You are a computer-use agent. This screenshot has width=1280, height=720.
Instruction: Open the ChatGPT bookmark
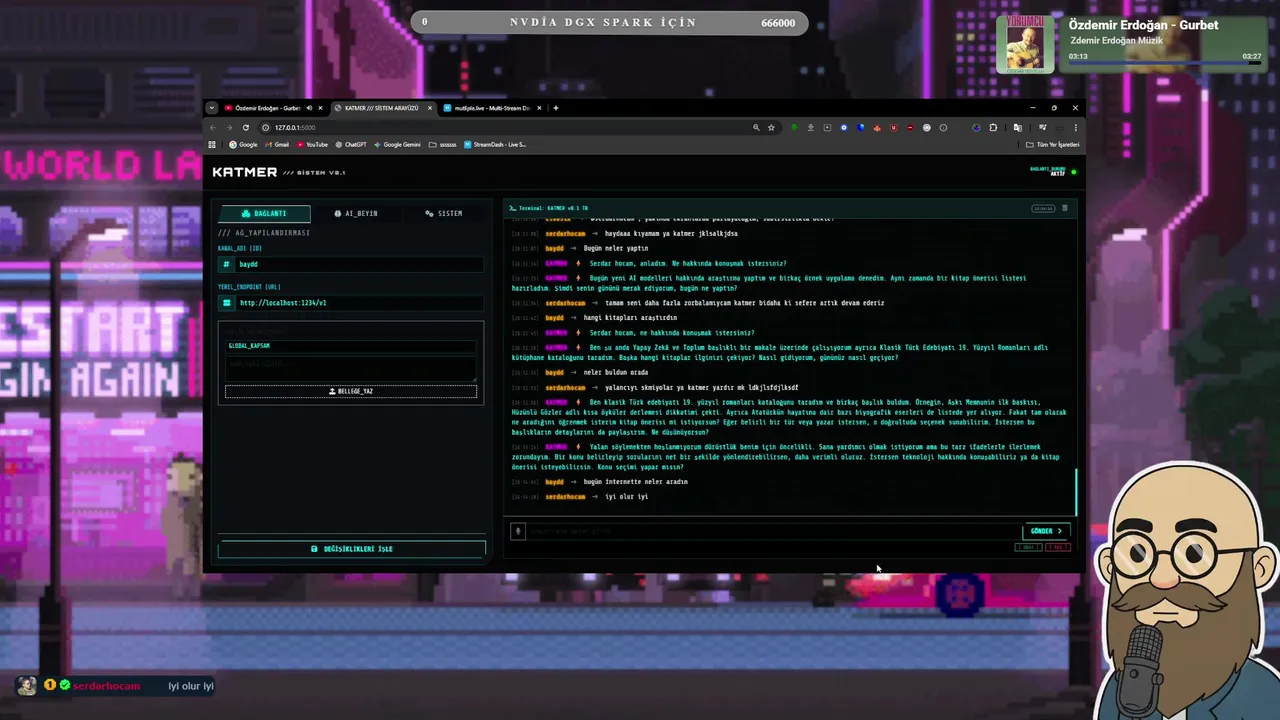click(351, 144)
